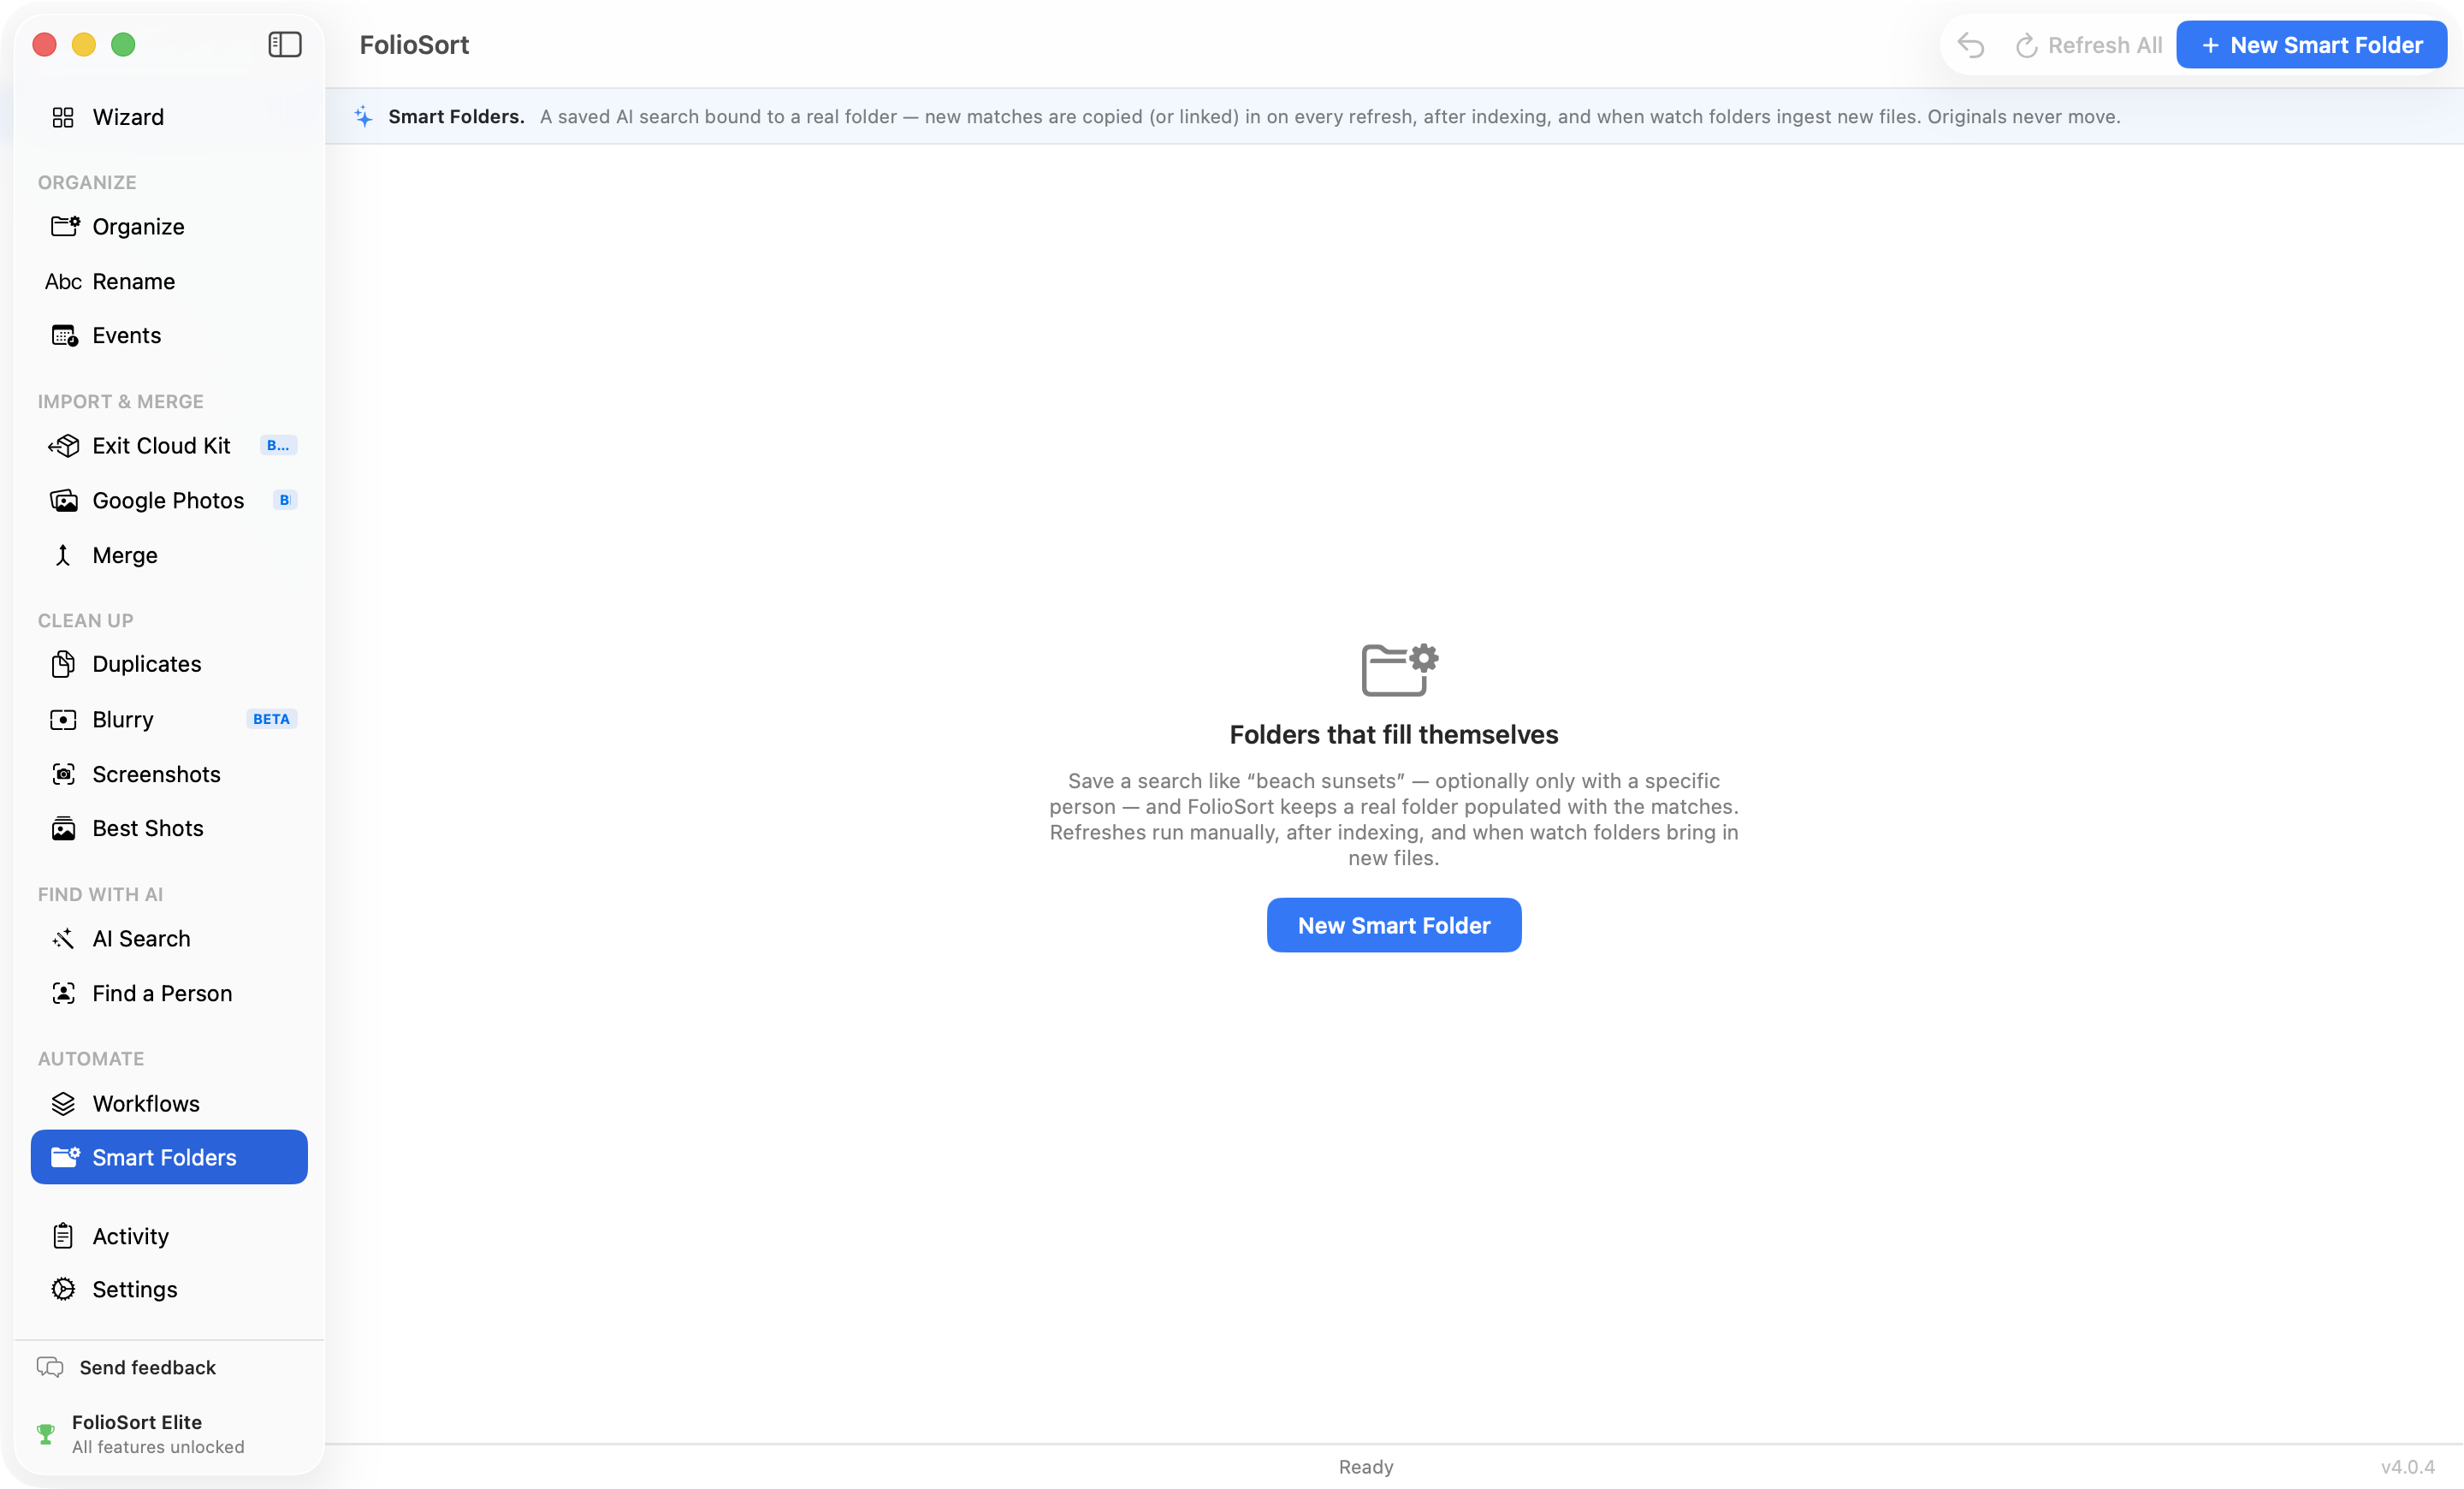This screenshot has height=1489, width=2464.
Task: Open the Workflows stack icon
Action: coord(63,1103)
